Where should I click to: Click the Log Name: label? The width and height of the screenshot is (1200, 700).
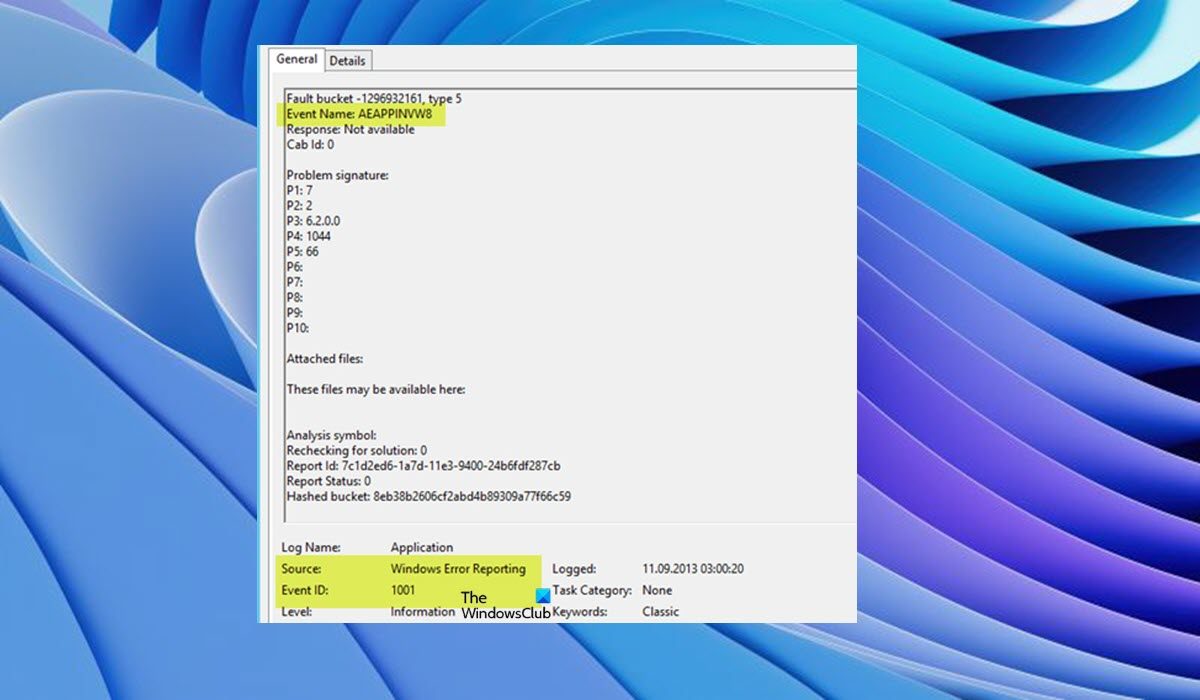click(x=311, y=547)
